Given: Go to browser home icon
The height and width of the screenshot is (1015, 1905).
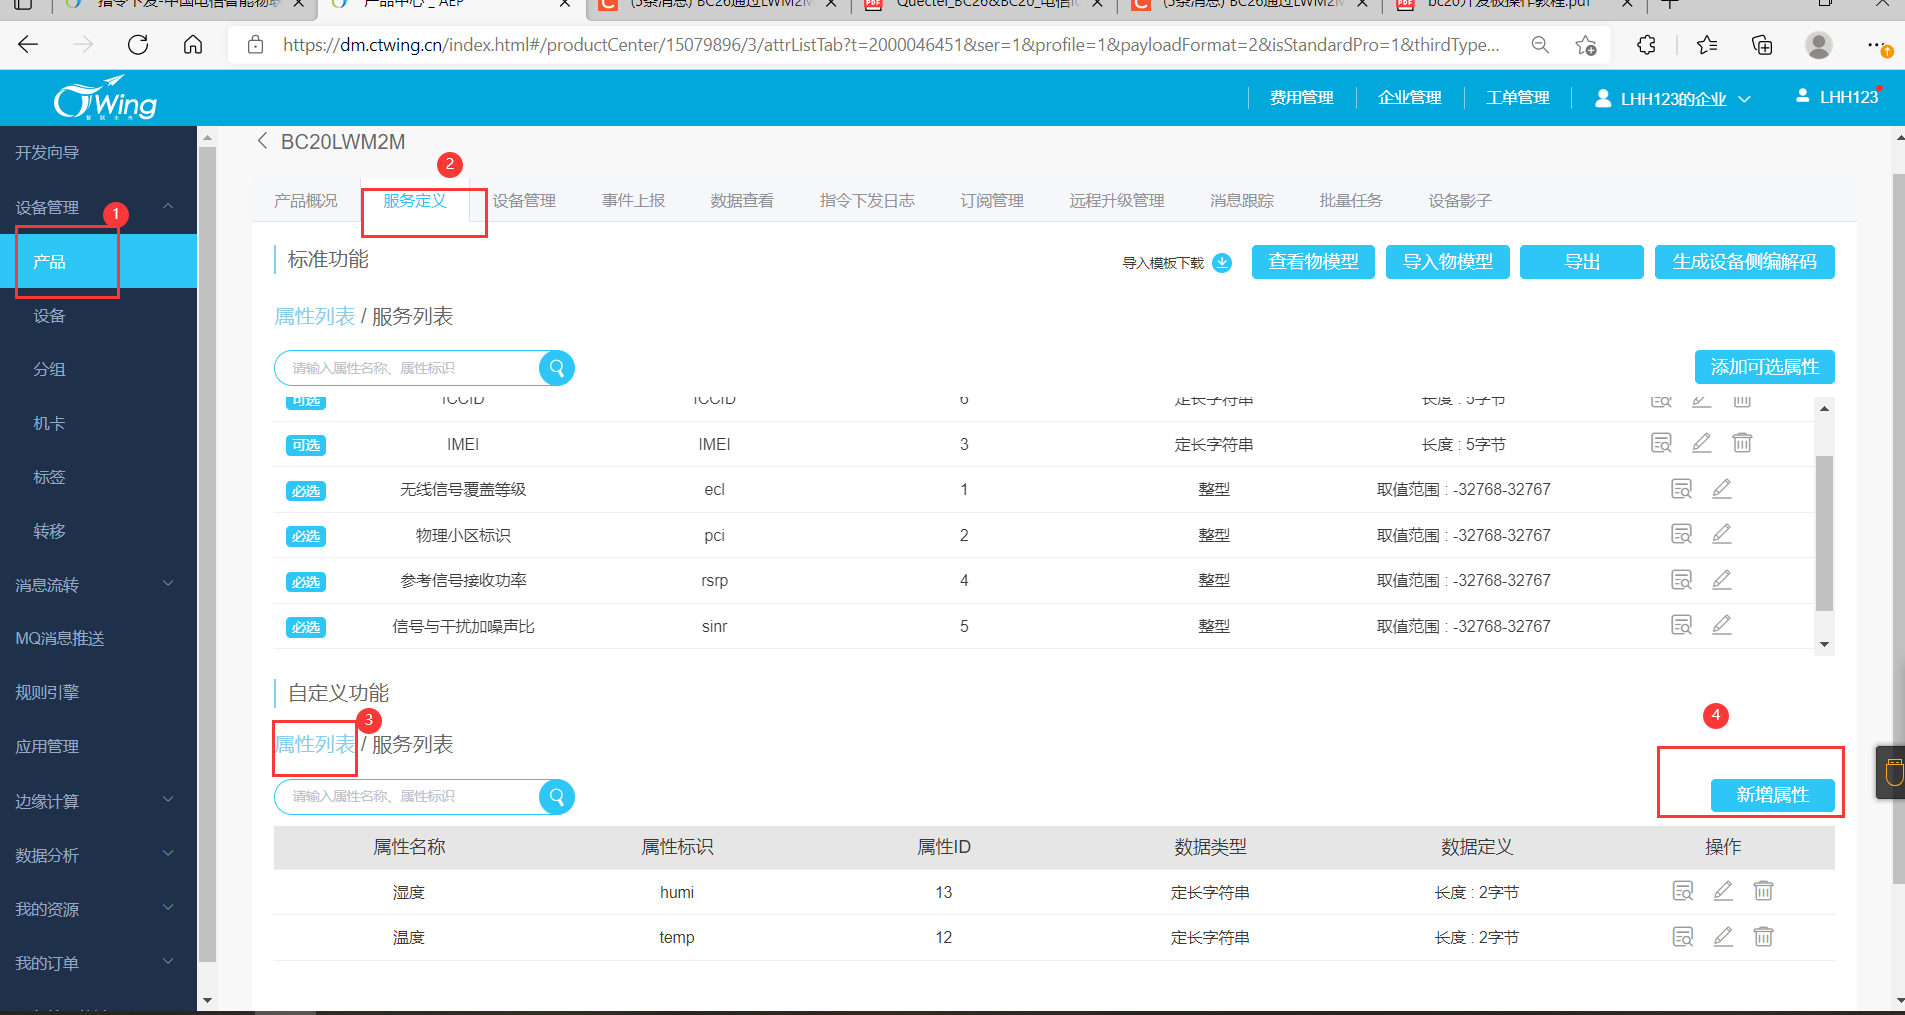Looking at the screenshot, I should pos(193,45).
